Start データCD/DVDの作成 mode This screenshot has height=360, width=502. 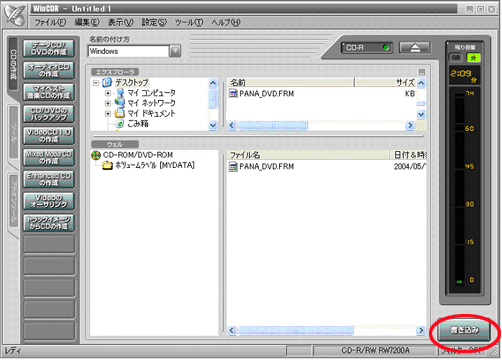tap(49, 49)
